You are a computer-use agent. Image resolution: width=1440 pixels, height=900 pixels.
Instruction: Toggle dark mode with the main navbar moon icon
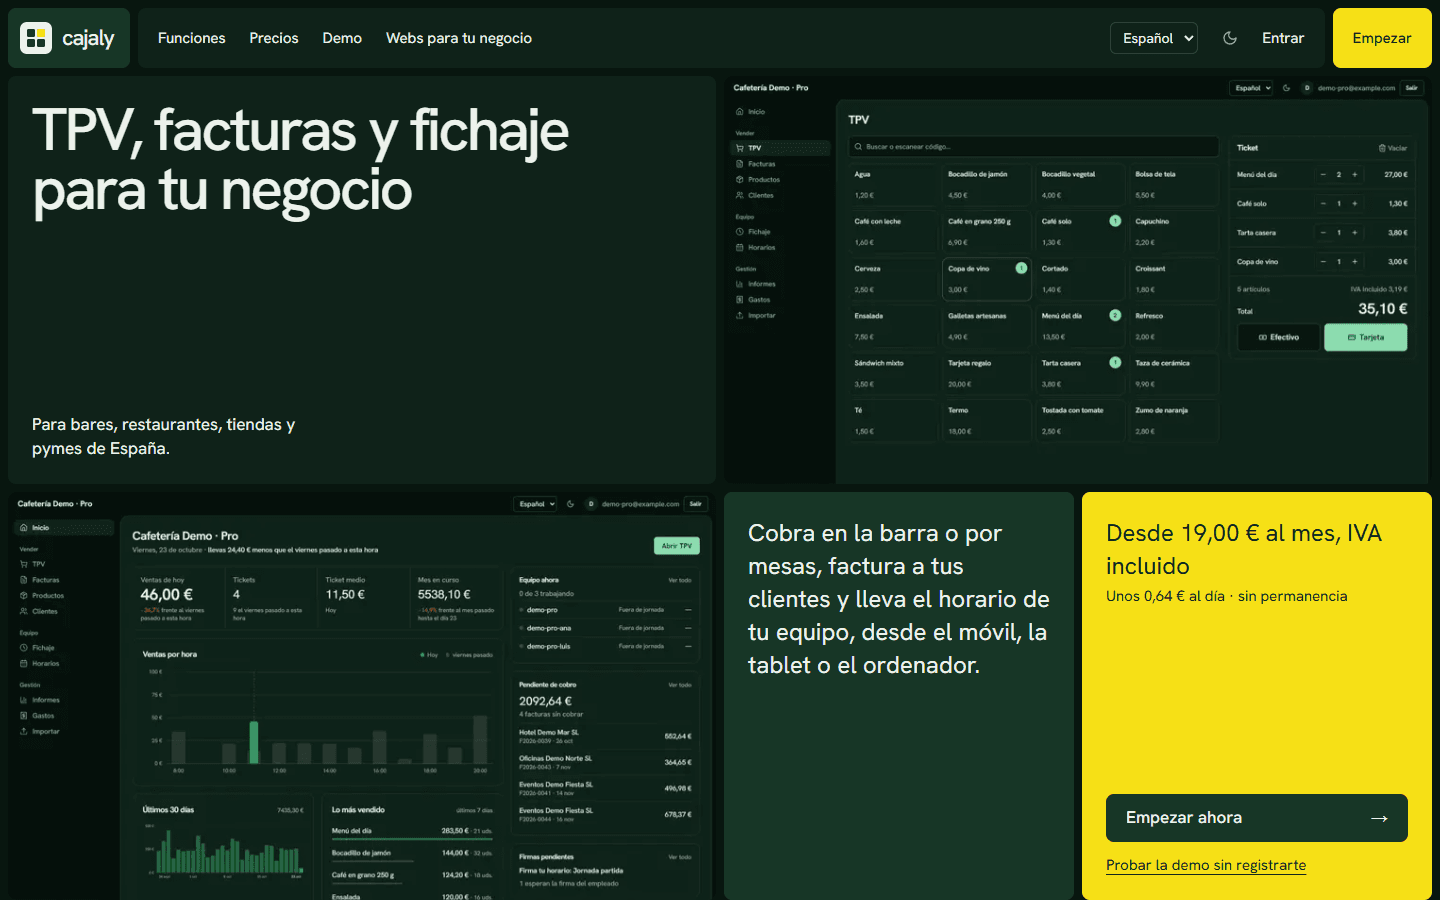(1230, 38)
